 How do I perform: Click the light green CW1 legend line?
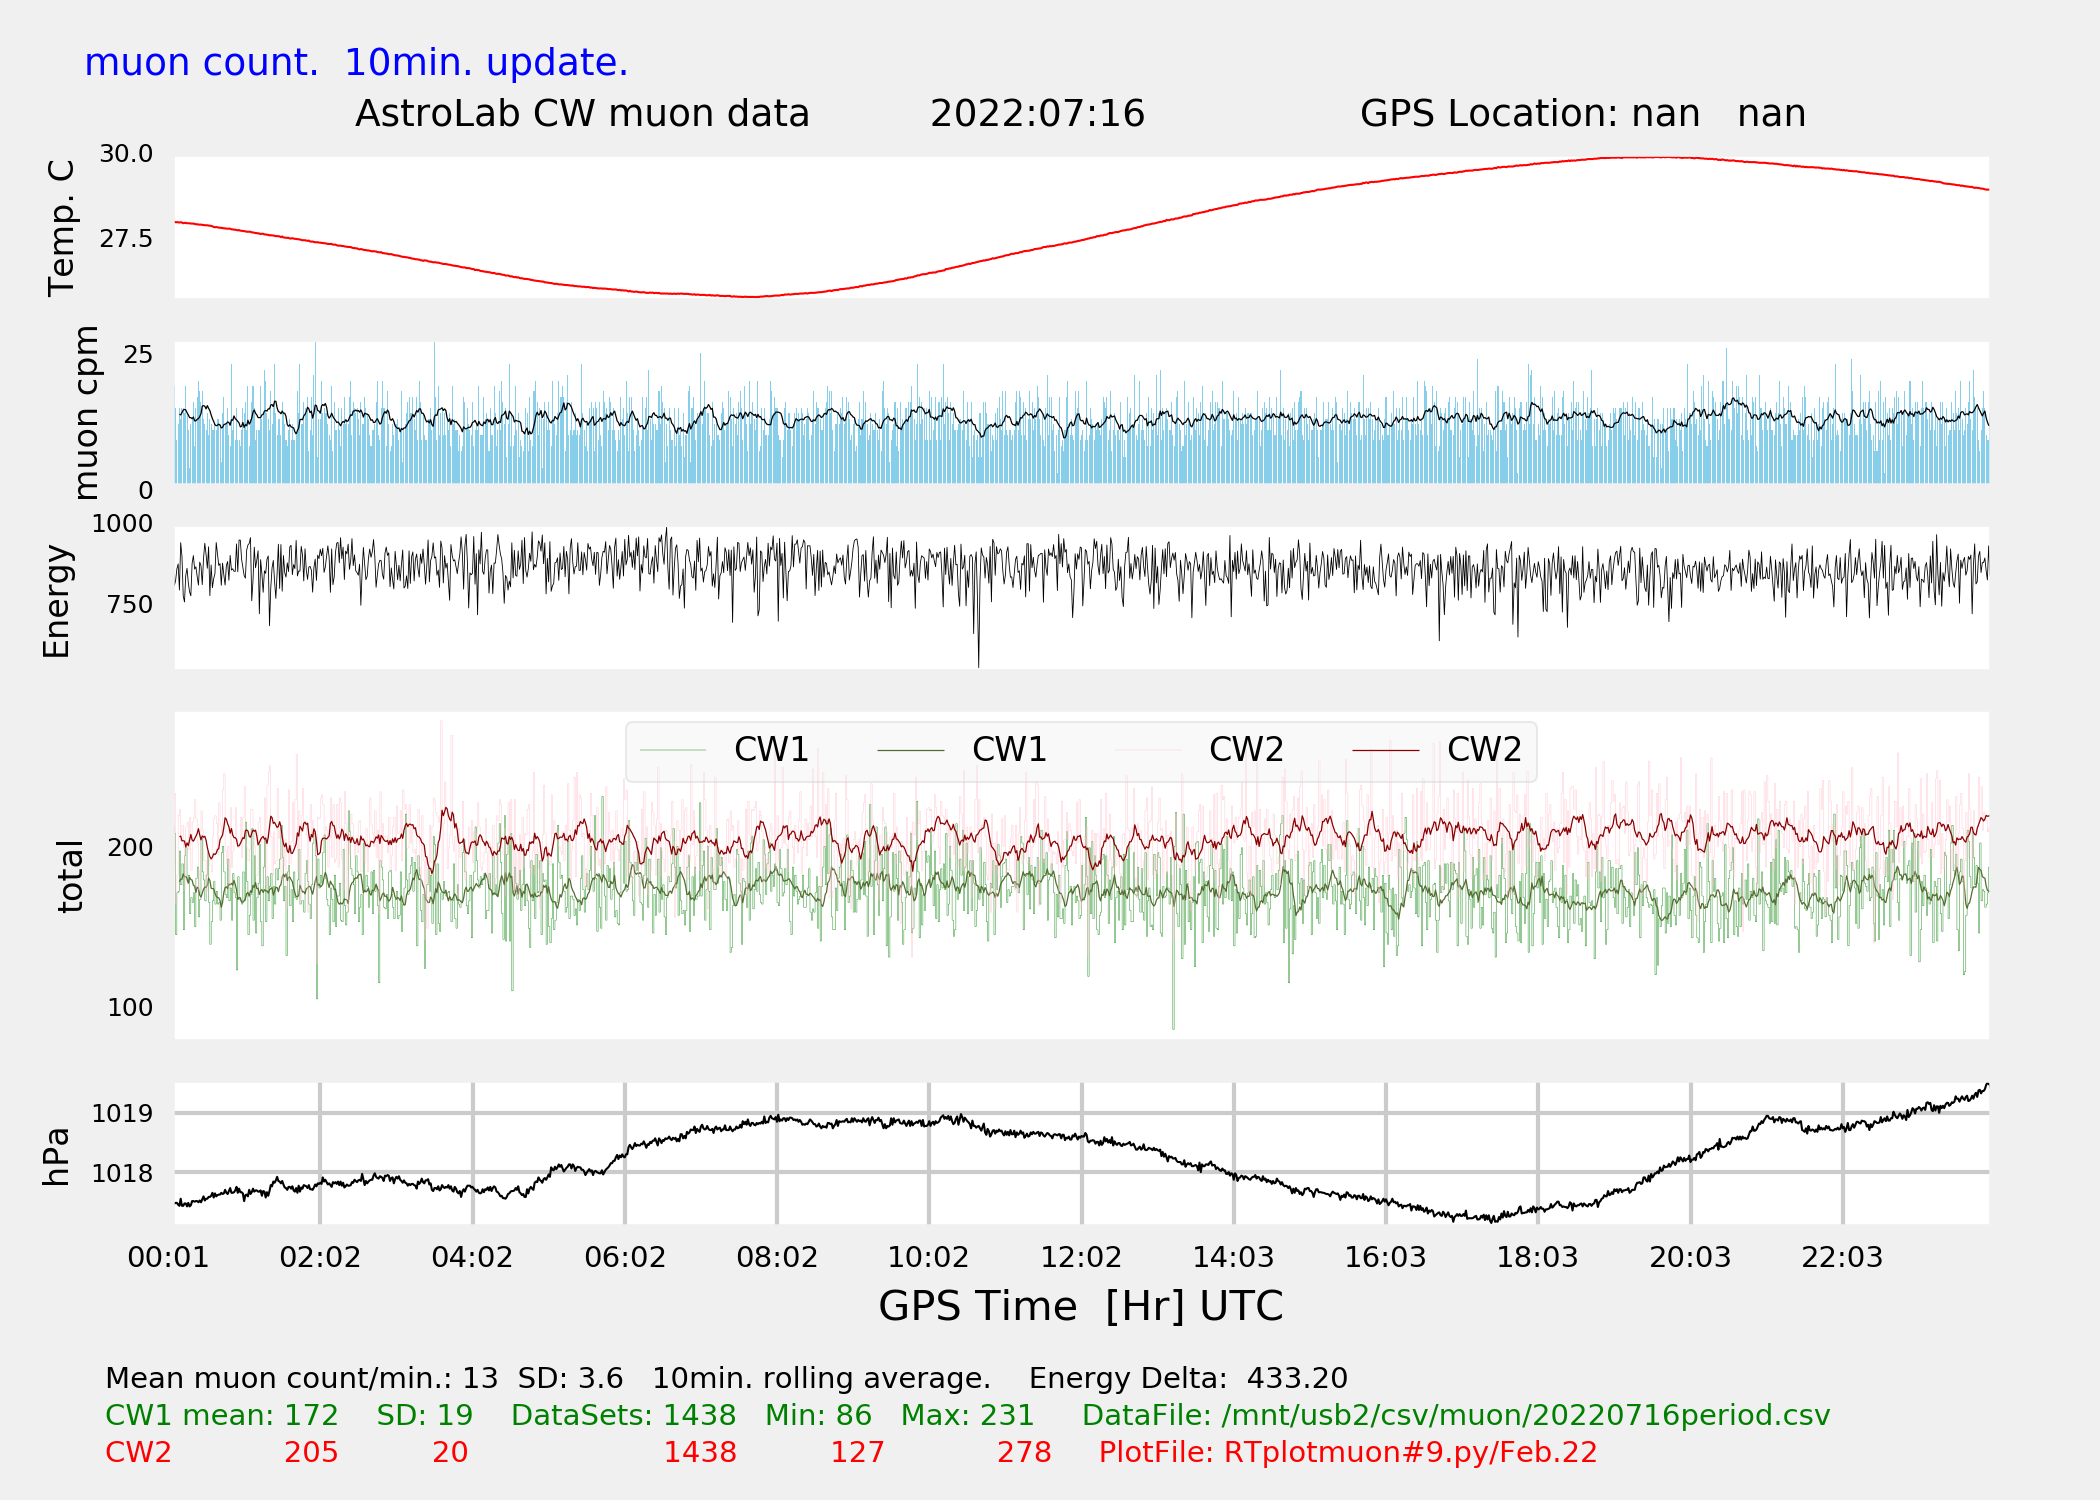click(x=673, y=750)
